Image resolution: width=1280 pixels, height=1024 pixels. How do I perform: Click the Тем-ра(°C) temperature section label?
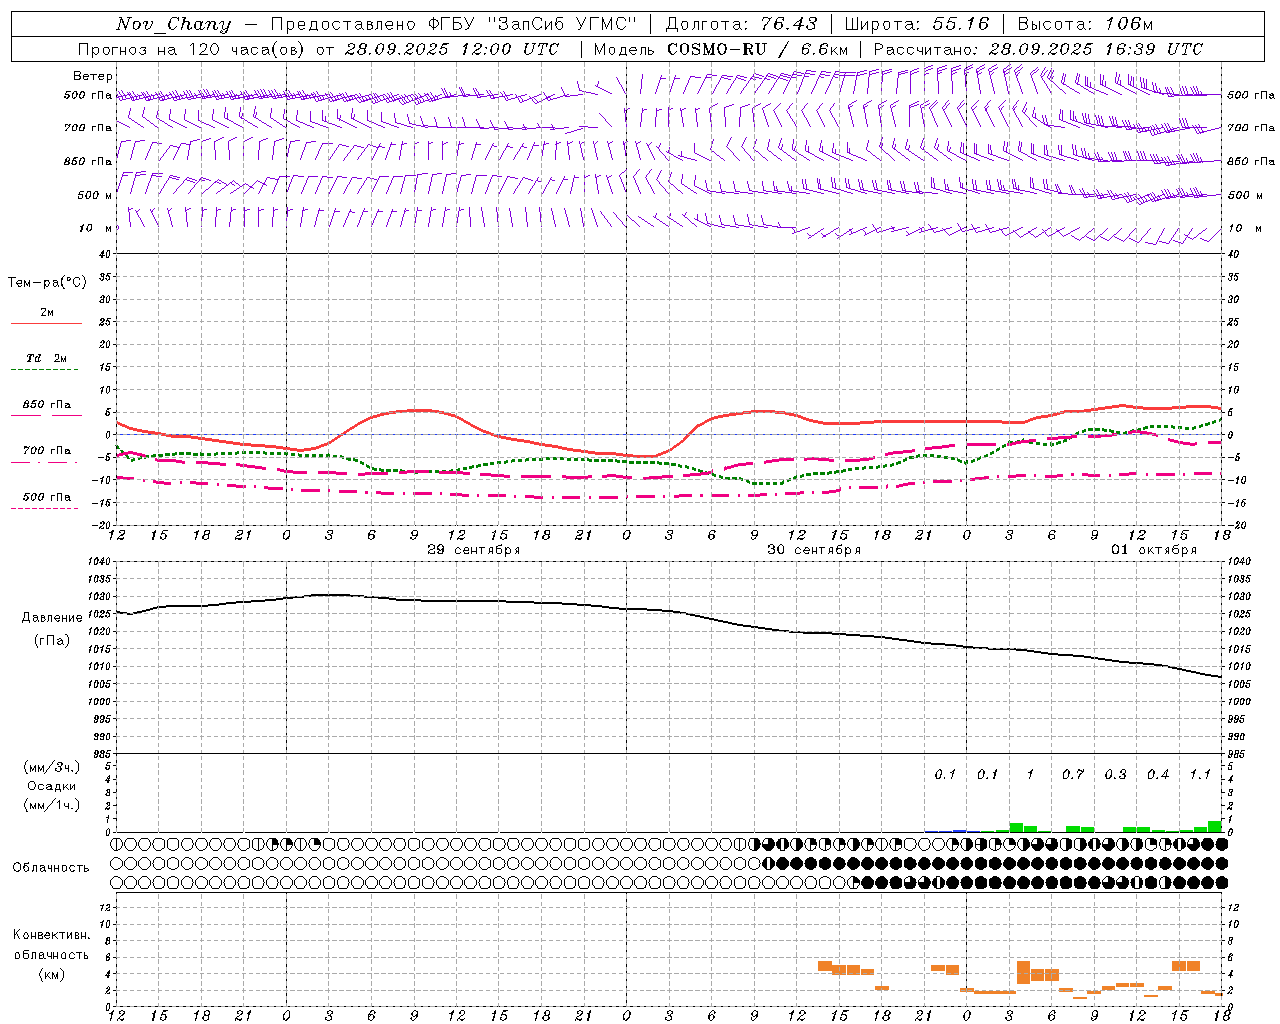point(47,283)
